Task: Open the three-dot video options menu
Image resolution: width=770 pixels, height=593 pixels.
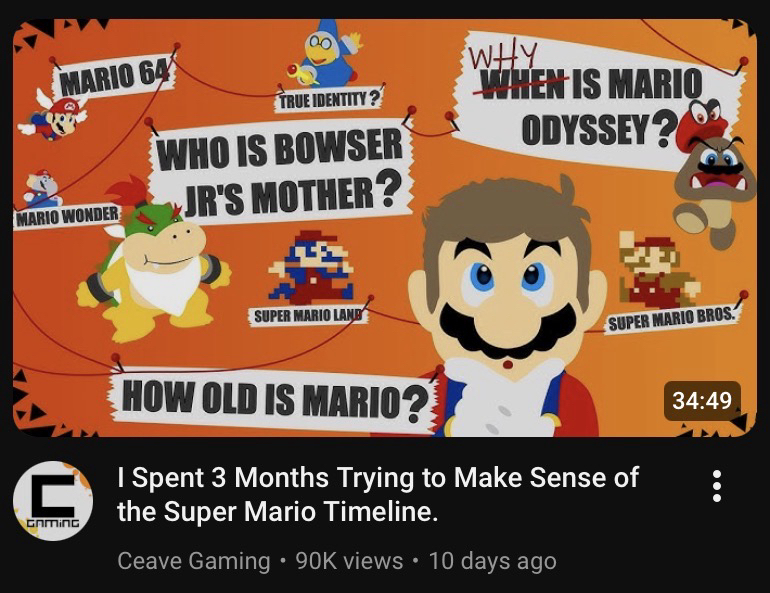Action: click(x=716, y=485)
